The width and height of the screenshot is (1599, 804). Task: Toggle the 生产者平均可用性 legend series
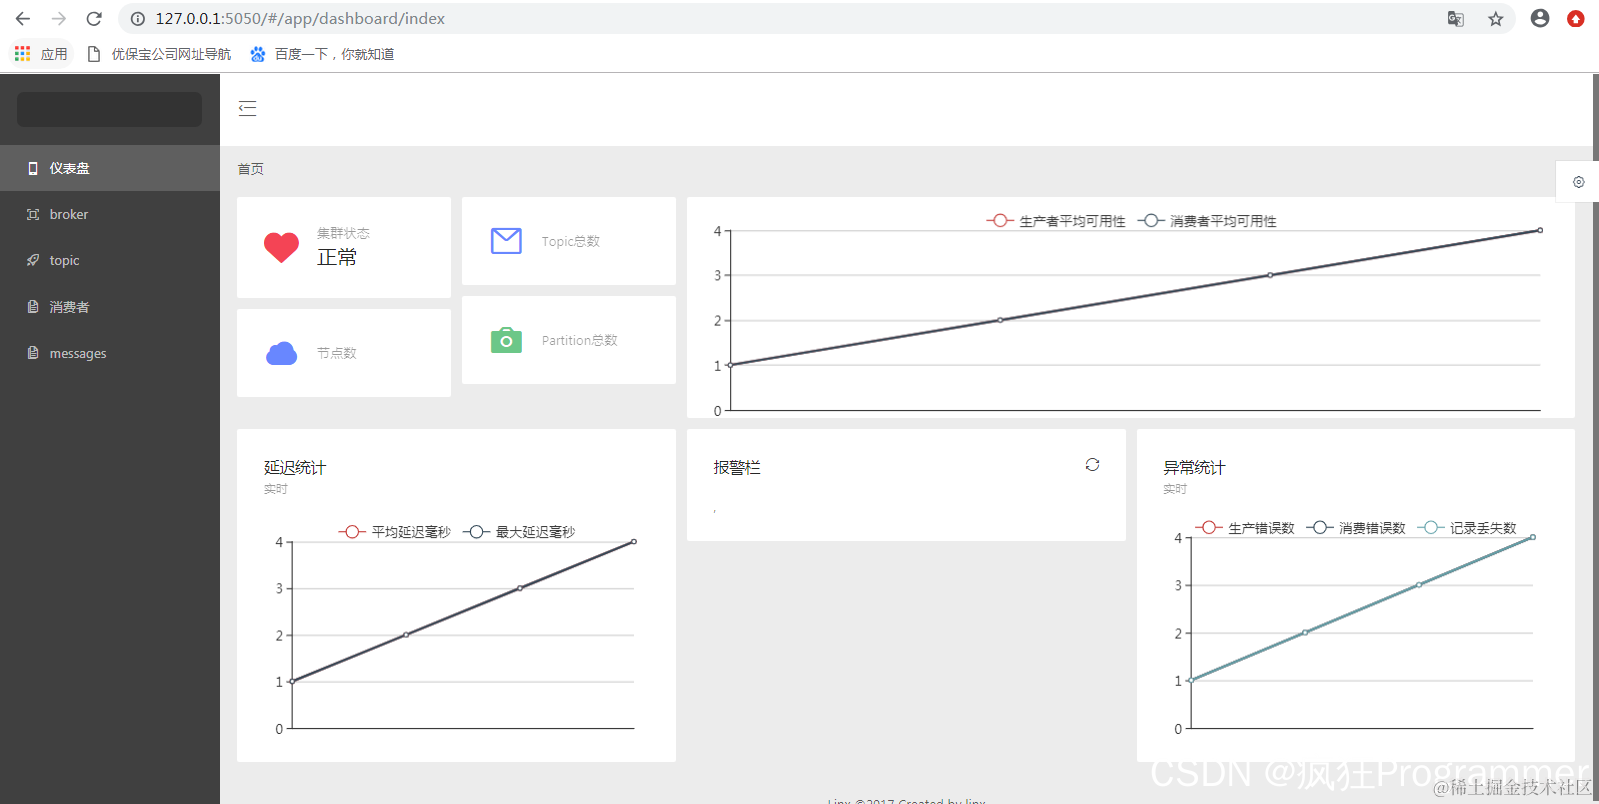tap(1056, 221)
